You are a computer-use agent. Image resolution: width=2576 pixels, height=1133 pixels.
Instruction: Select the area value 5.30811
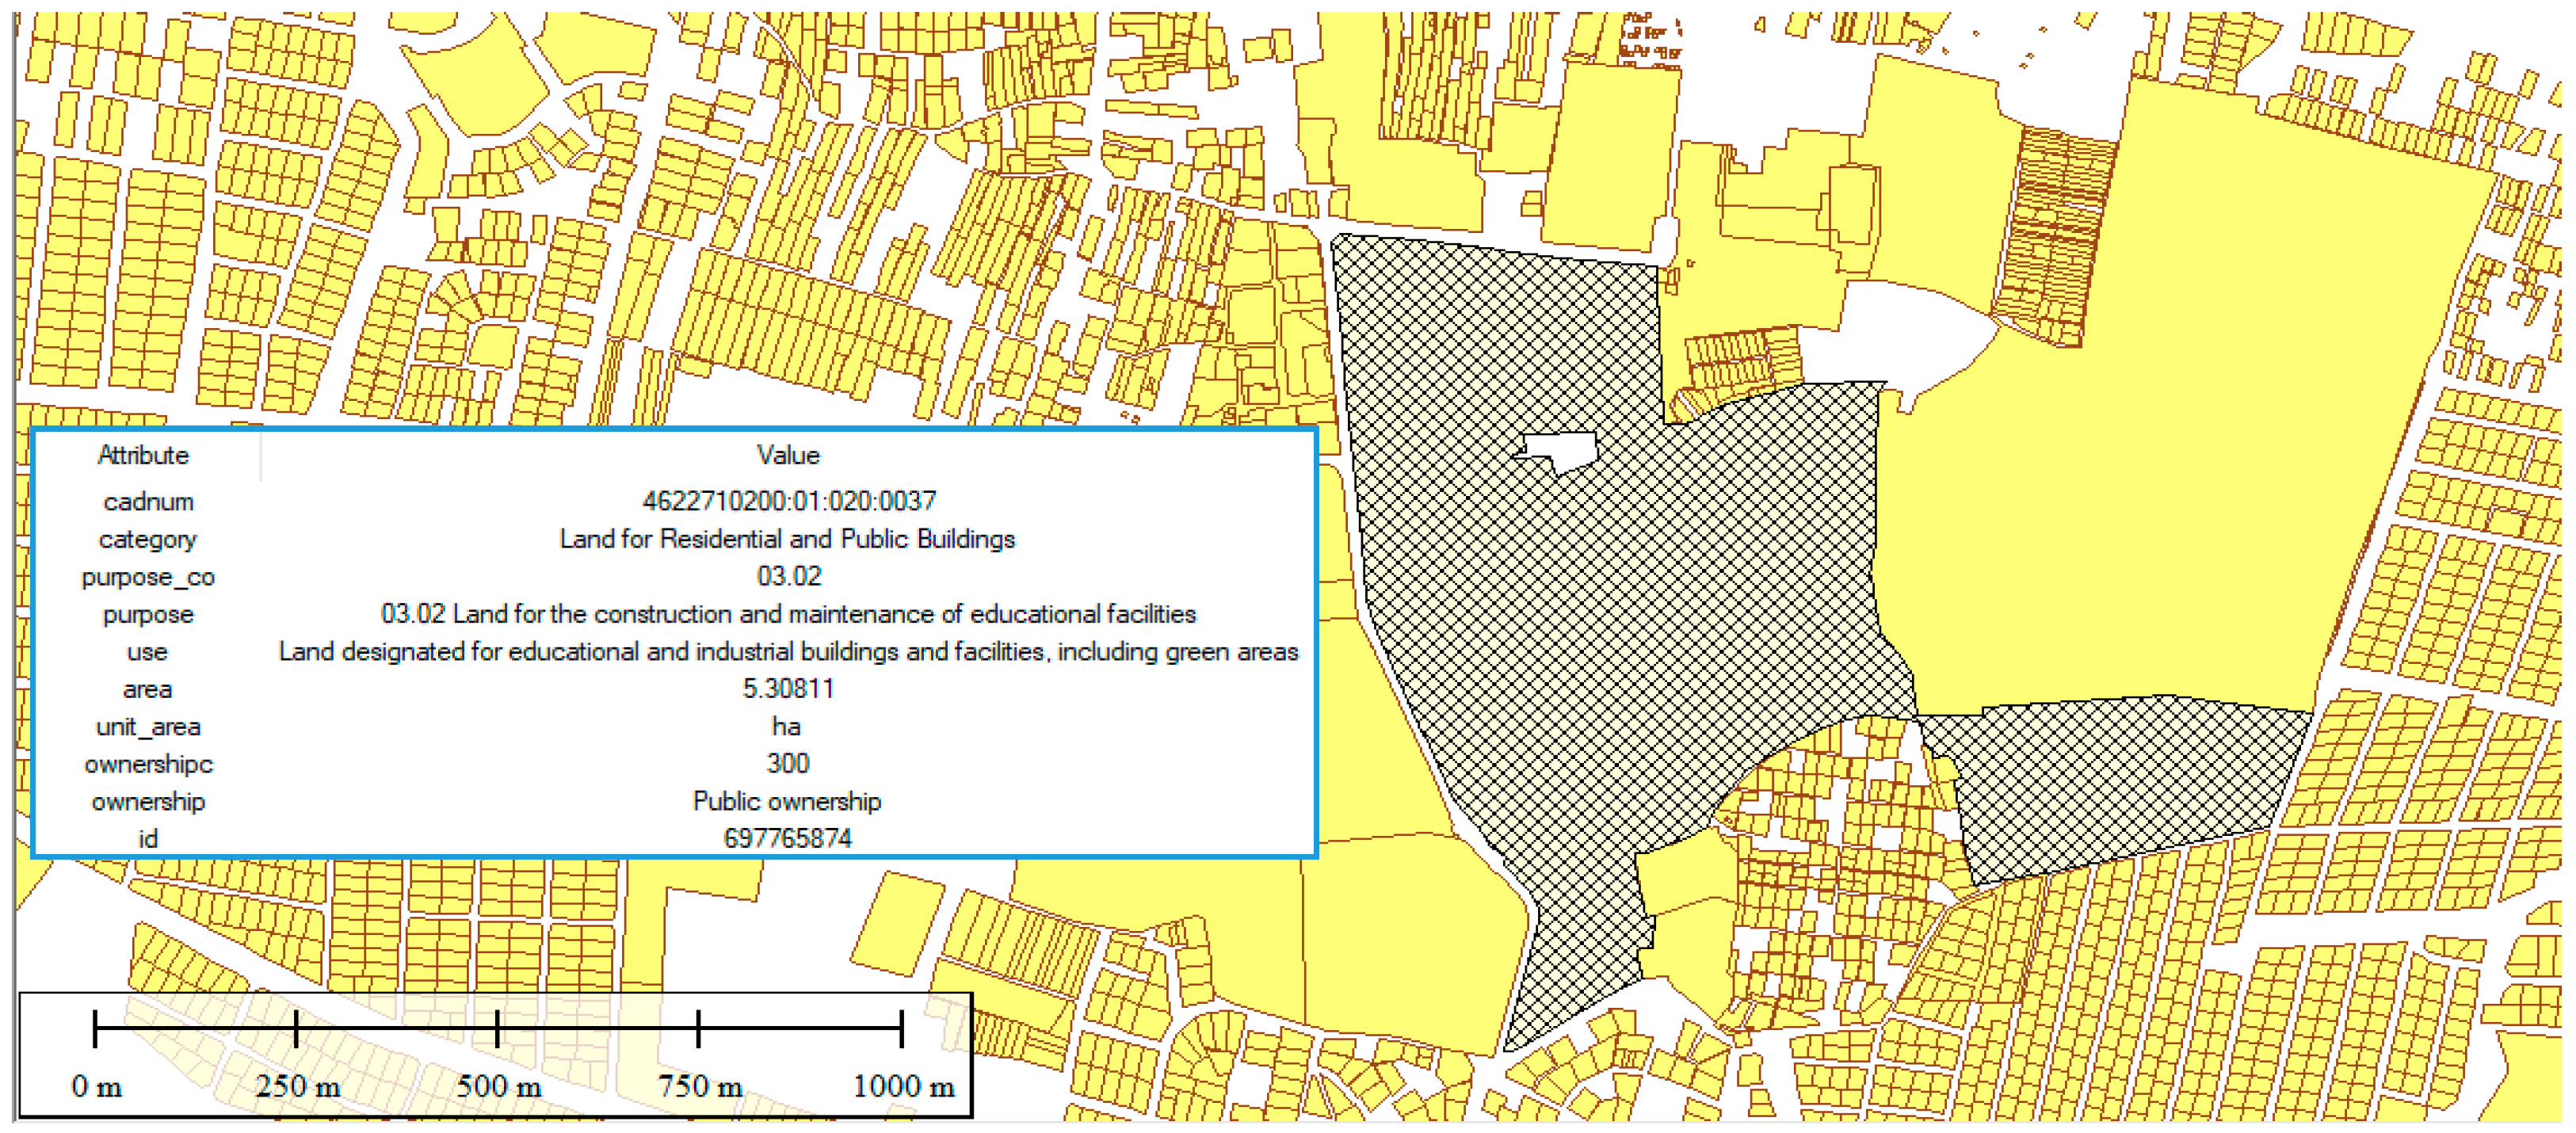pos(788,688)
